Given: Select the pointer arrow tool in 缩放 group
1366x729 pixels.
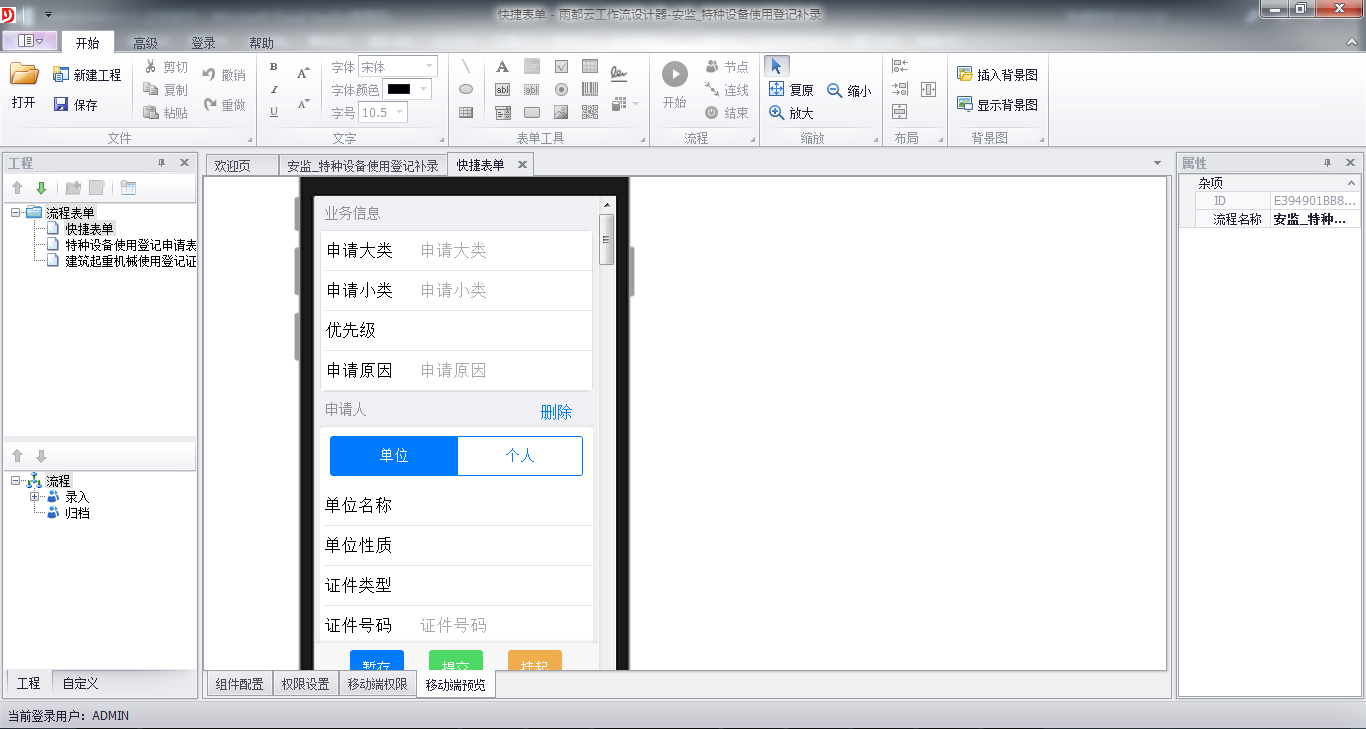Looking at the screenshot, I should tap(776, 66).
